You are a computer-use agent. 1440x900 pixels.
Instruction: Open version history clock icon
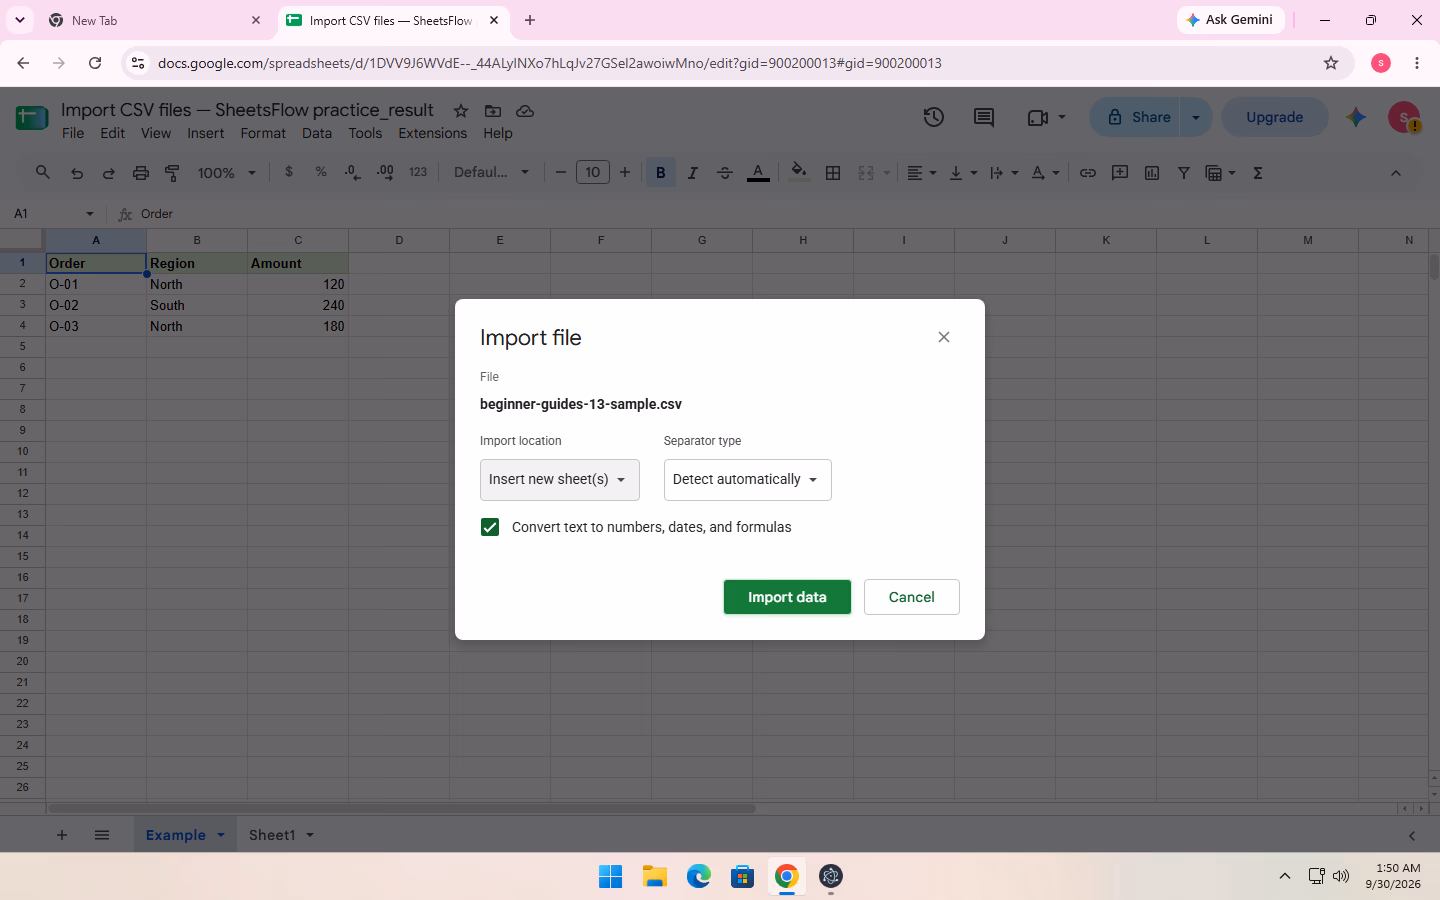coord(934,117)
